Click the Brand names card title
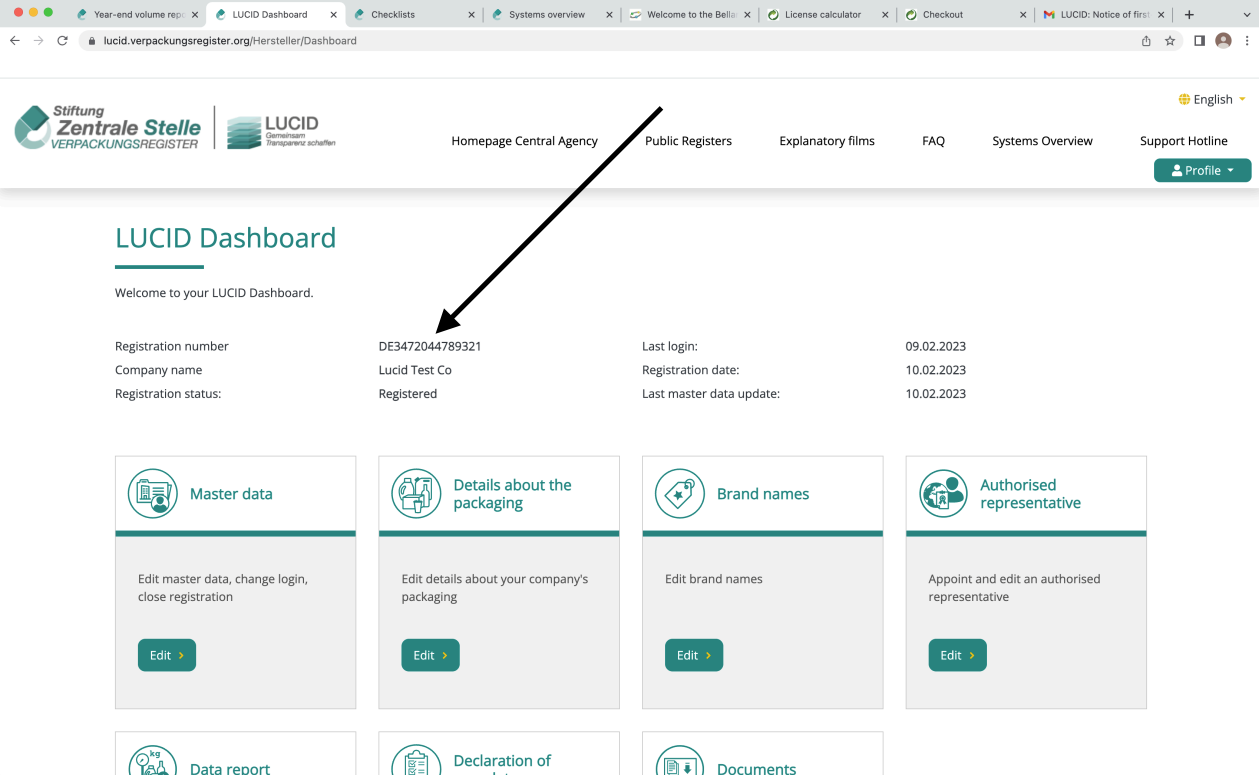The width and height of the screenshot is (1259, 775). click(x=763, y=494)
